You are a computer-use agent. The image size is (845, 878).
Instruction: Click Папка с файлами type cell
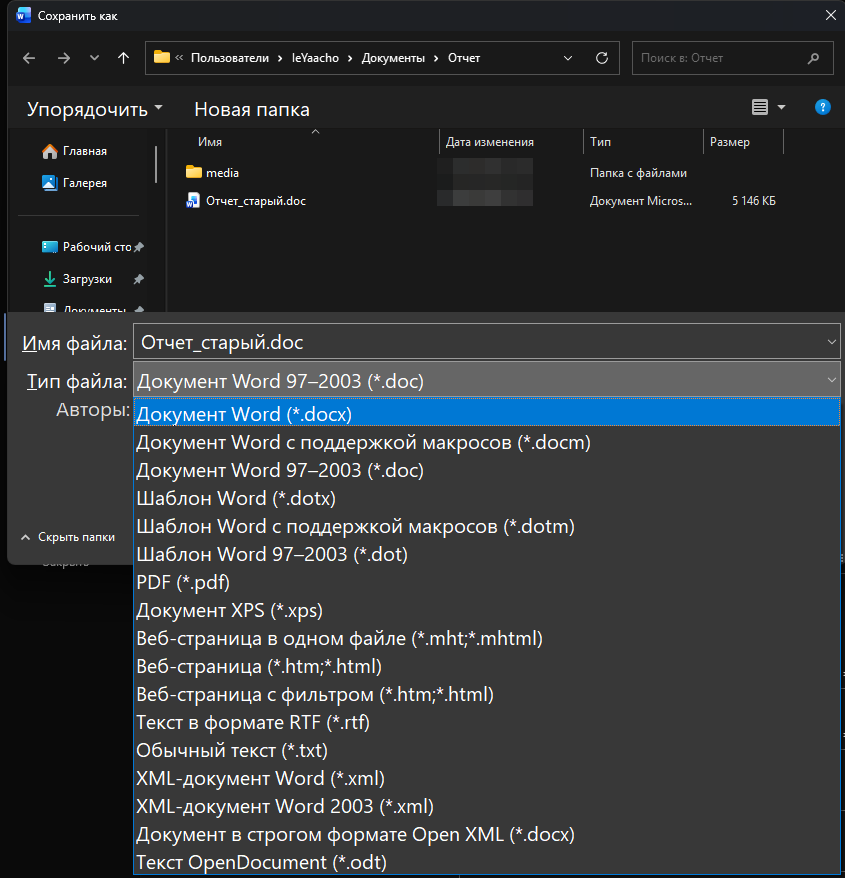click(638, 173)
